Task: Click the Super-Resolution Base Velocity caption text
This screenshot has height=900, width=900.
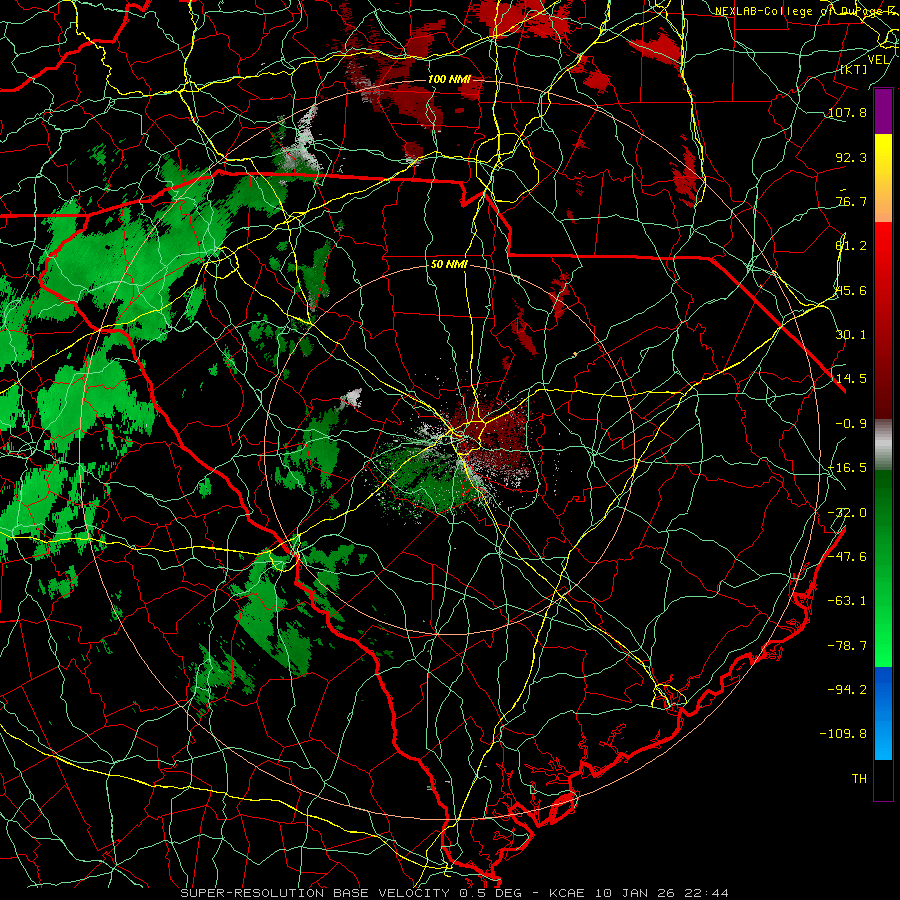Action: pos(455,893)
